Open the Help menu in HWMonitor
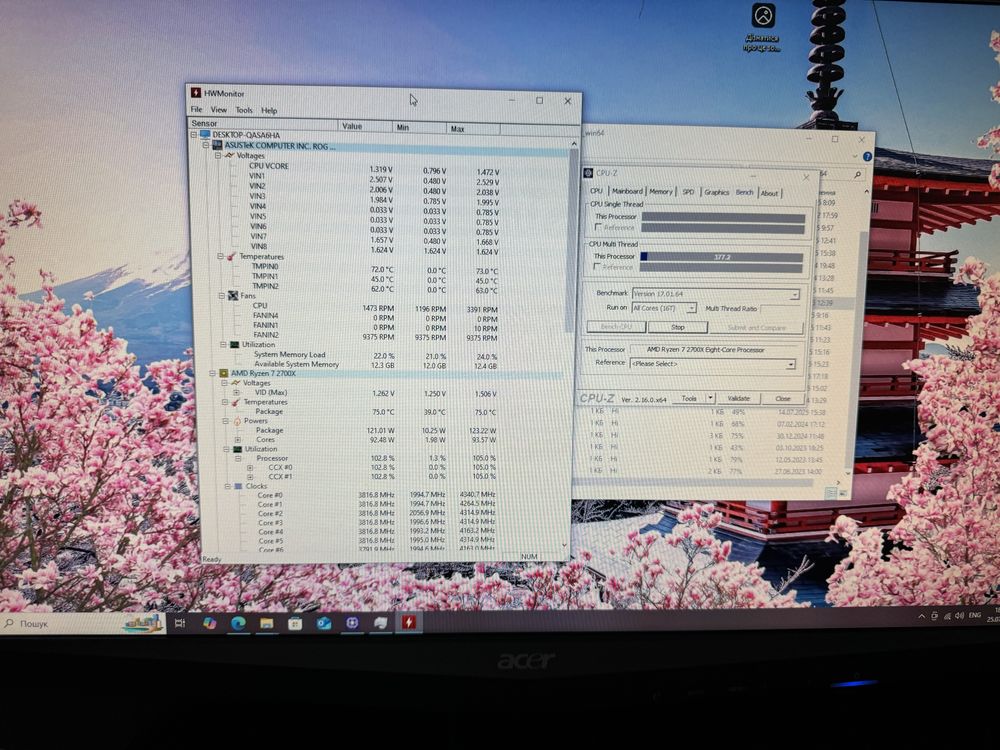Image resolution: width=1000 pixels, height=750 pixels. click(269, 110)
